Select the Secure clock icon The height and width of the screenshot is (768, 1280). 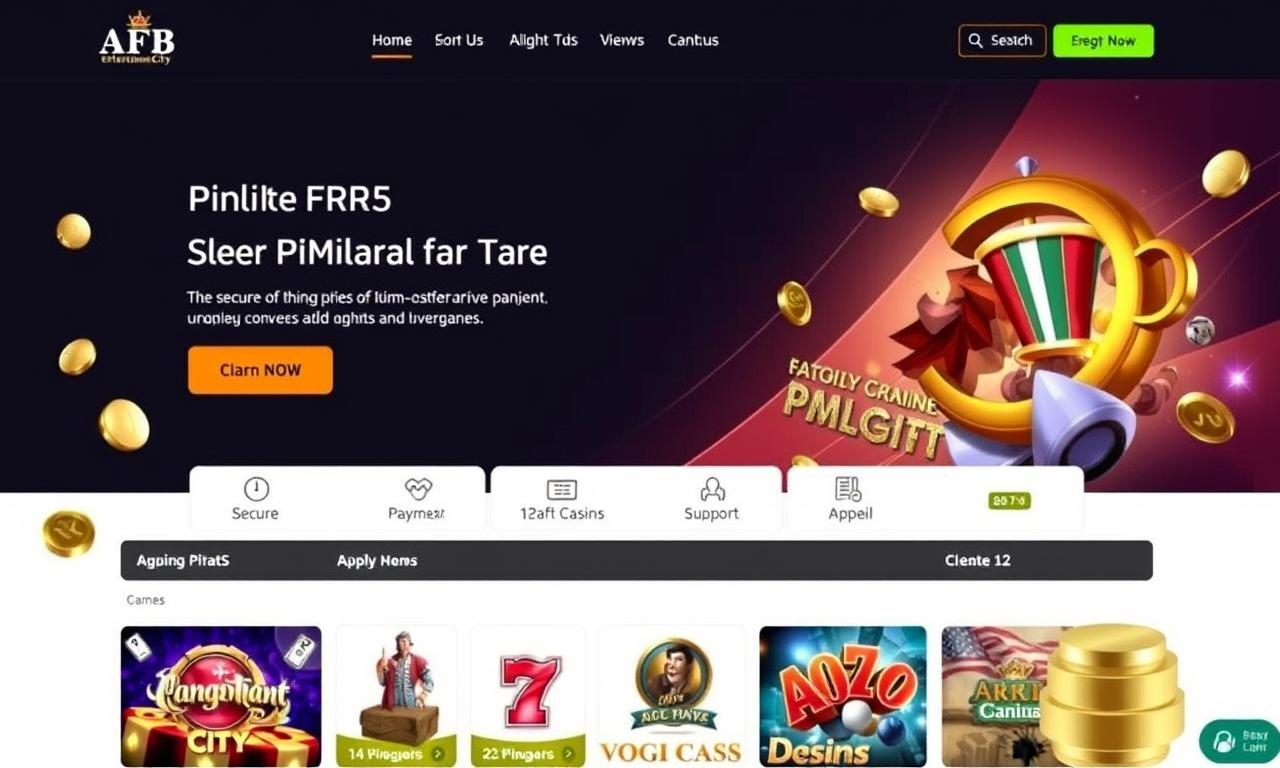(256, 489)
